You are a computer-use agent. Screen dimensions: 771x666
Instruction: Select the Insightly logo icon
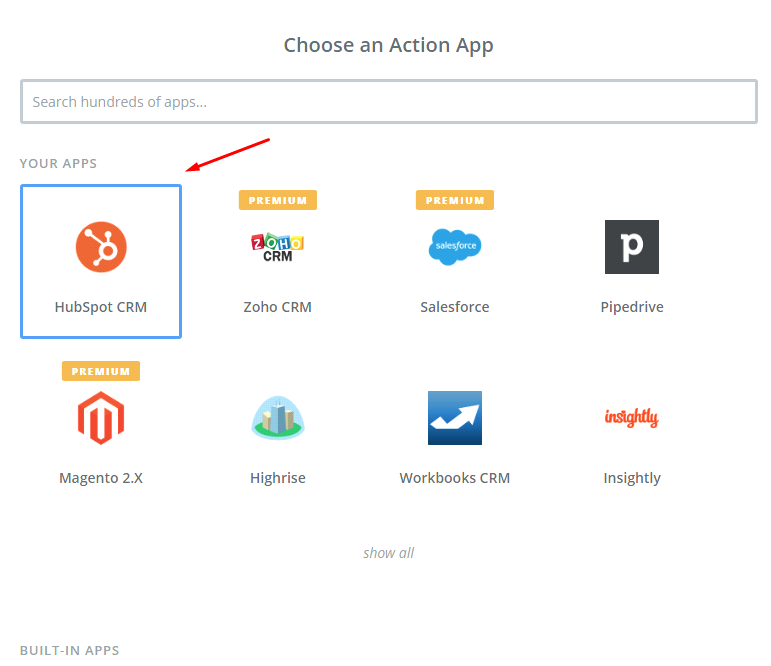point(632,417)
